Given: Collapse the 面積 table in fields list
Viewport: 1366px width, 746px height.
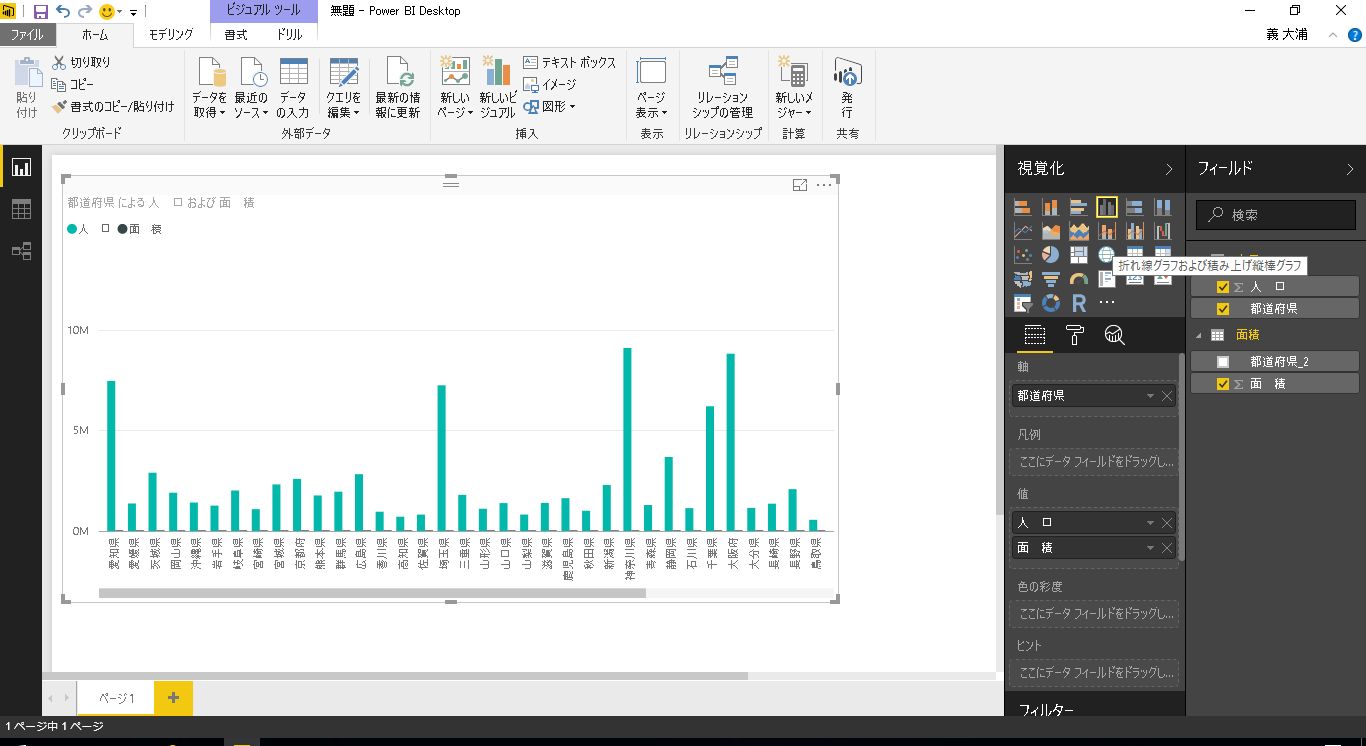Looking at the screenshot, I should 1199,335.
